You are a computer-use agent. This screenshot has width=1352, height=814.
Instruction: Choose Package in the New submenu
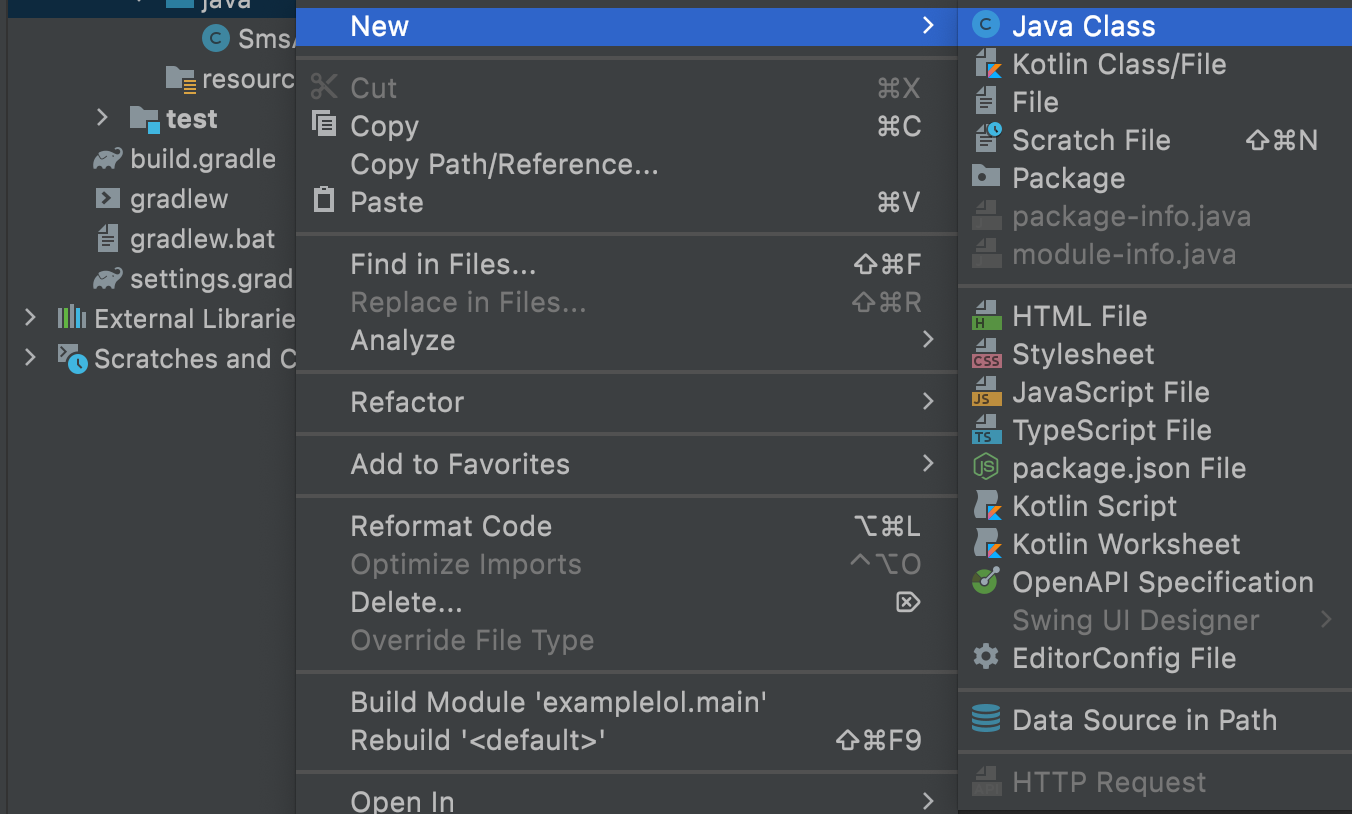1155,178
